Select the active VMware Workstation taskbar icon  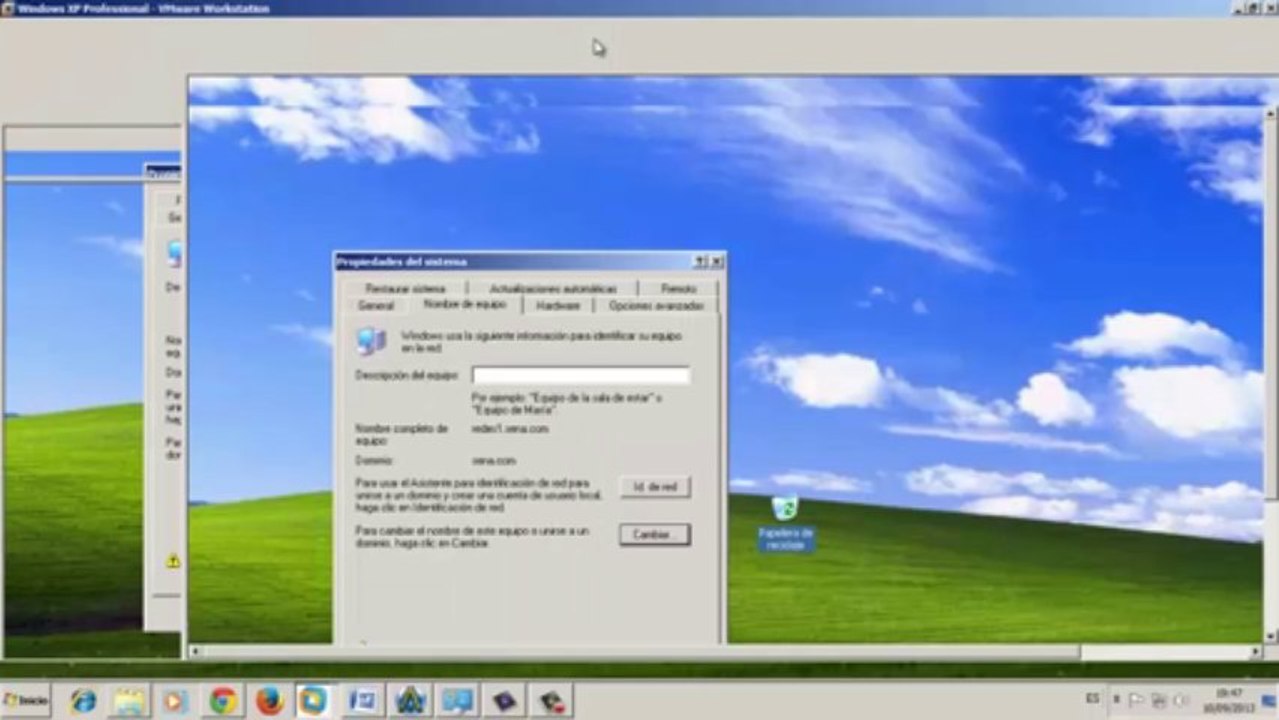coord(313,701)
